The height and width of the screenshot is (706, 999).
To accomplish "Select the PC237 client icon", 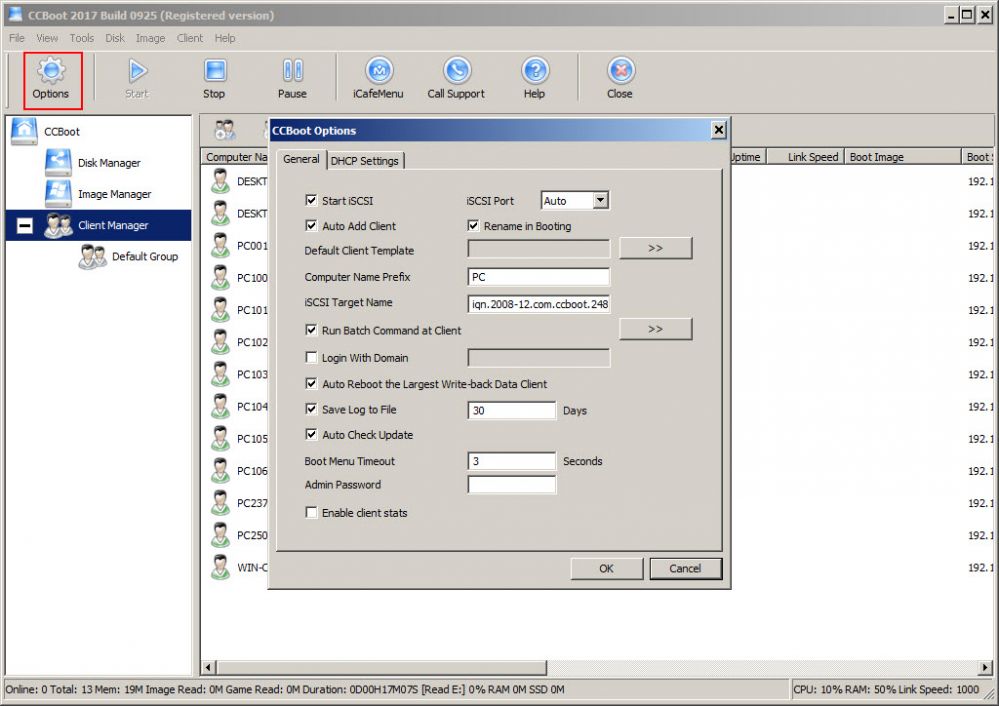I will click(x=220, y=503).
